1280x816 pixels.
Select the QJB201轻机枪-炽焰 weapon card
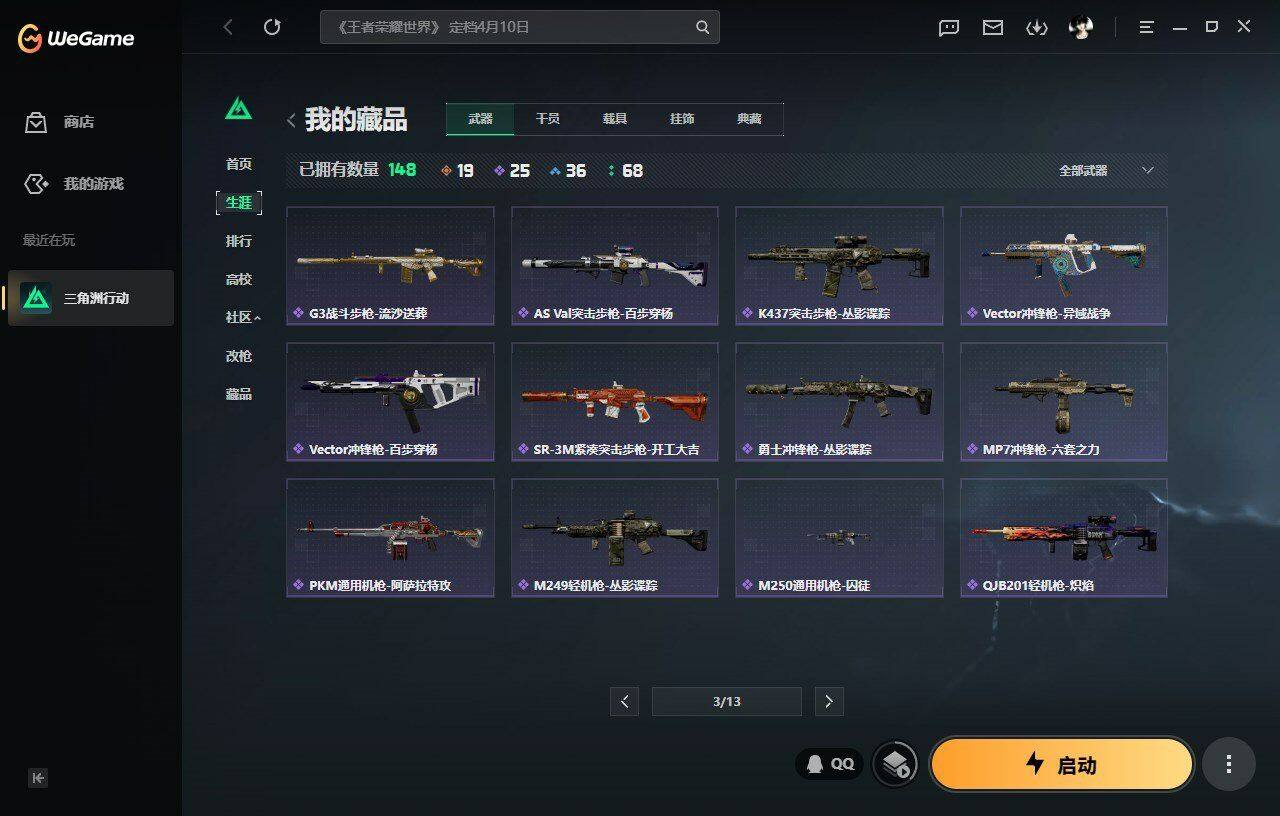pyautogui.click(x=1064, y=537)
